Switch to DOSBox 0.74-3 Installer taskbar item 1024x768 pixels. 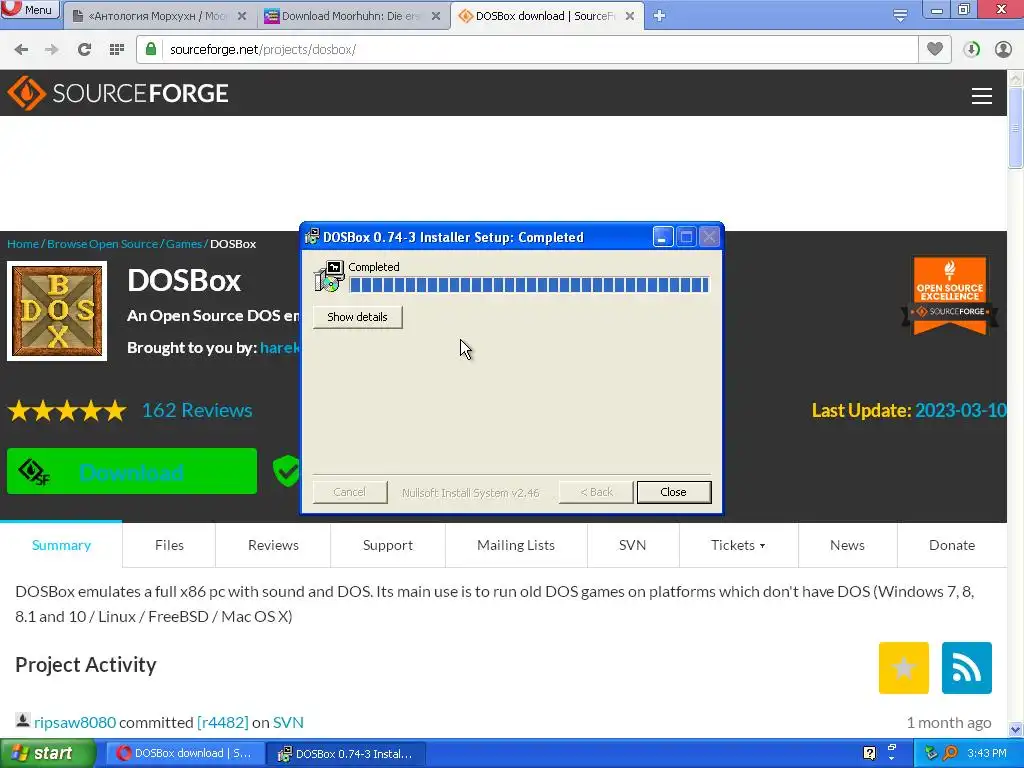point(346,754)
